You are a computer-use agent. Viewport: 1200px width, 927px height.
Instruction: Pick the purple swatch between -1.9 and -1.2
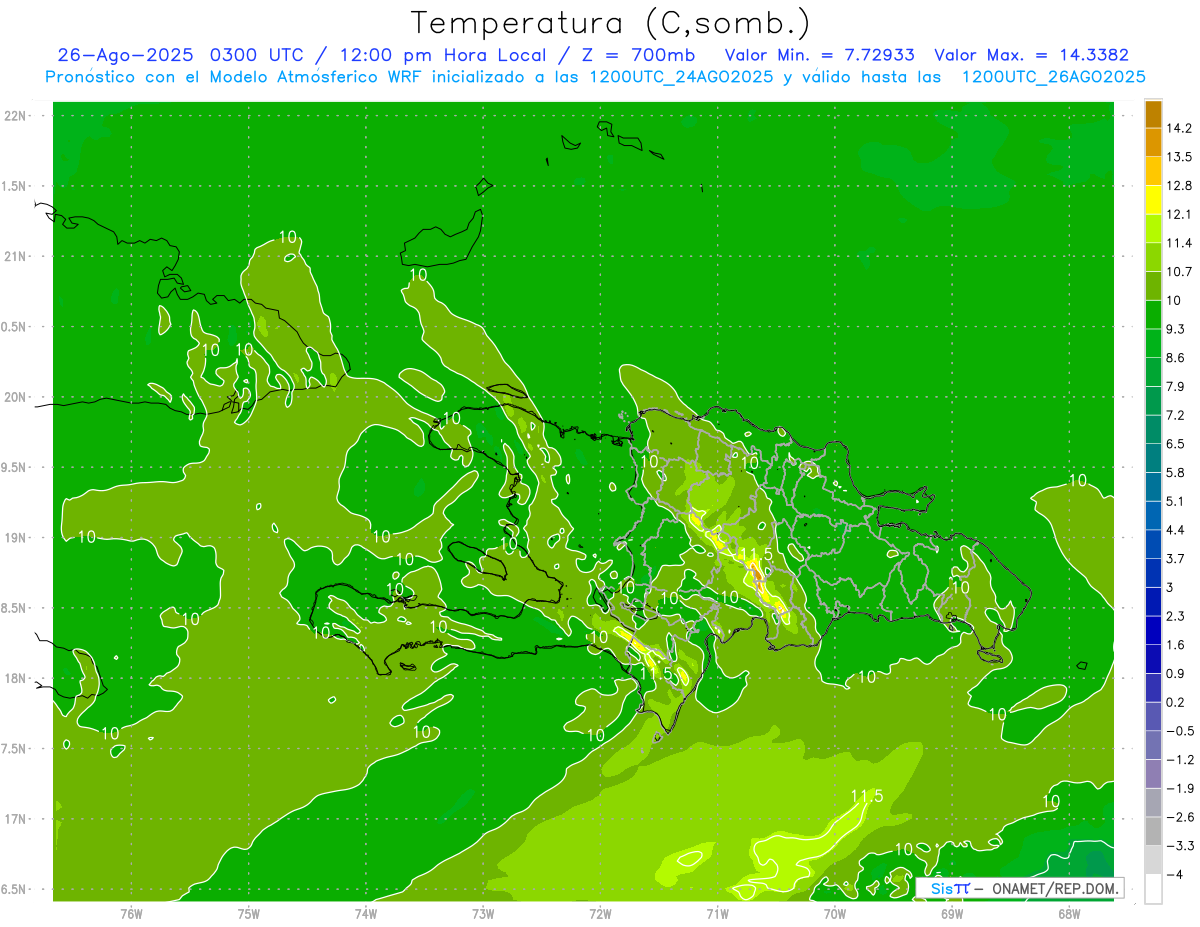1153,774
